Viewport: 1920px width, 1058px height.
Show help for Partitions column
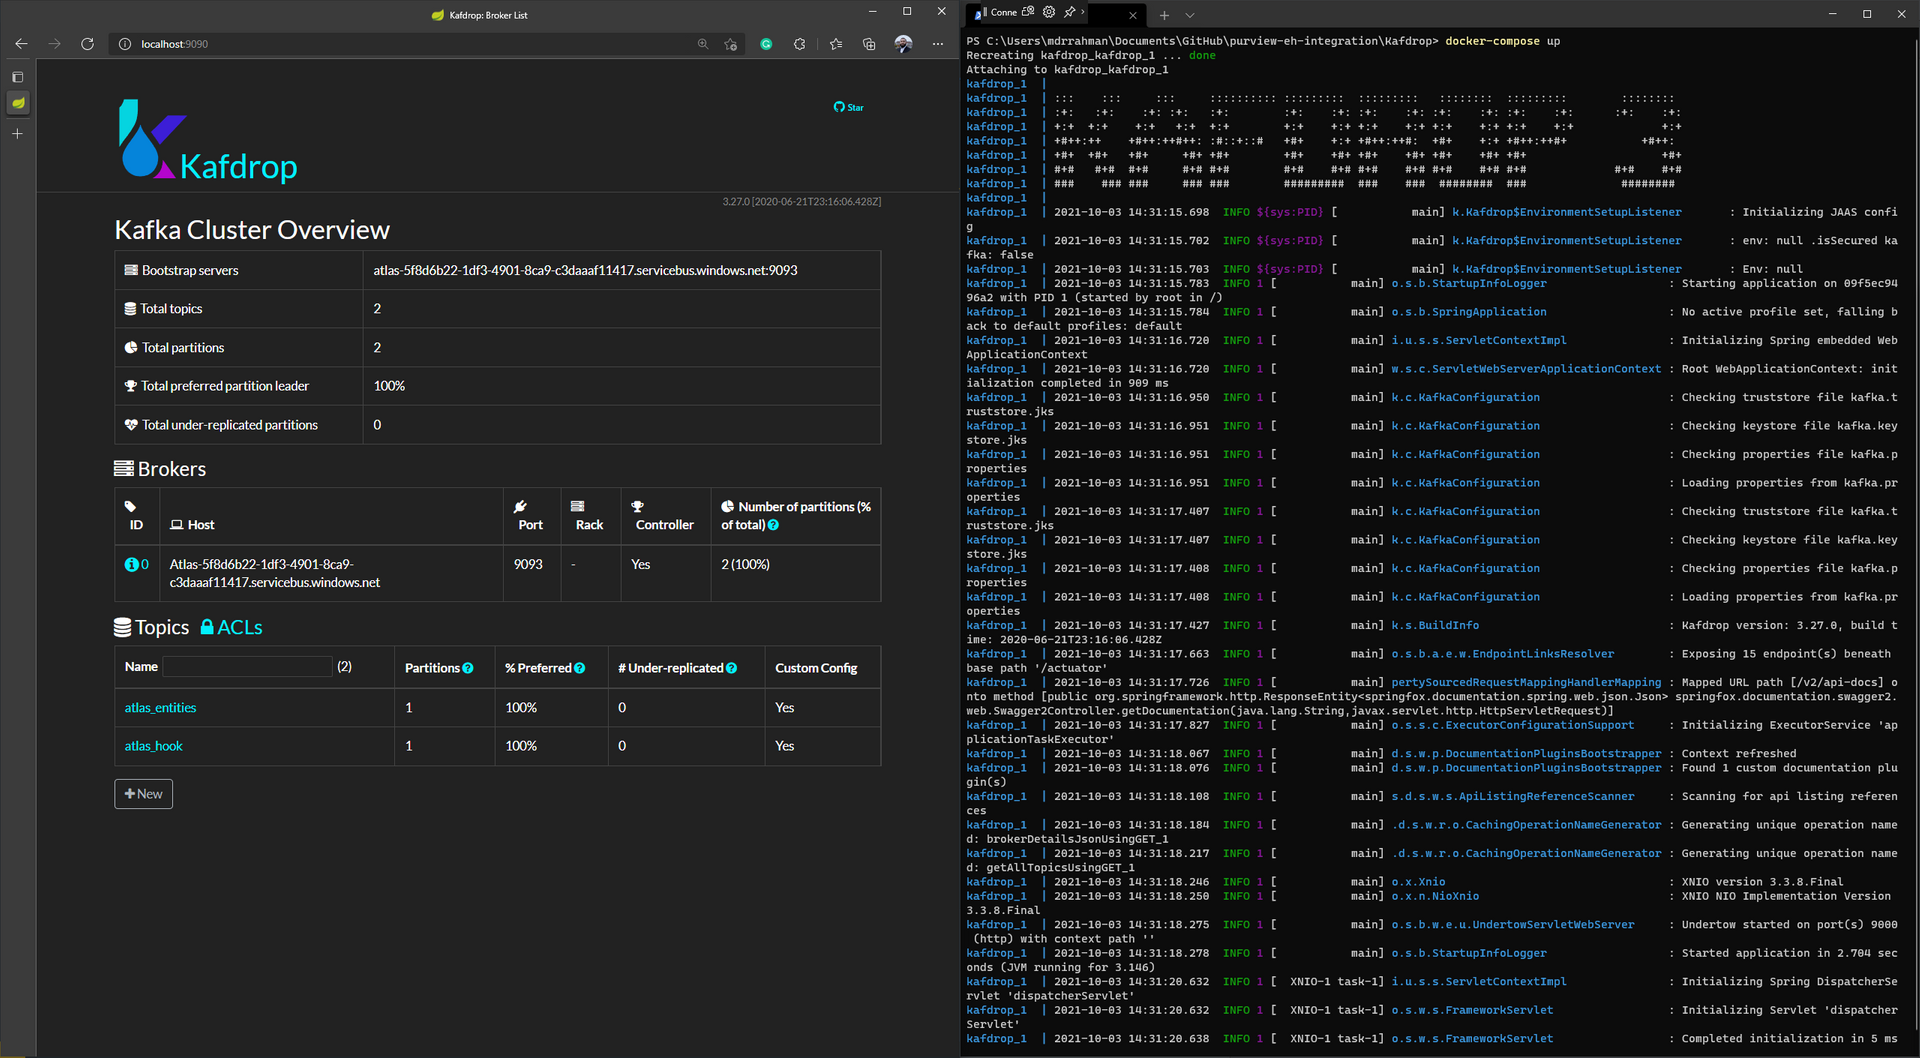(x=467, y=668)
